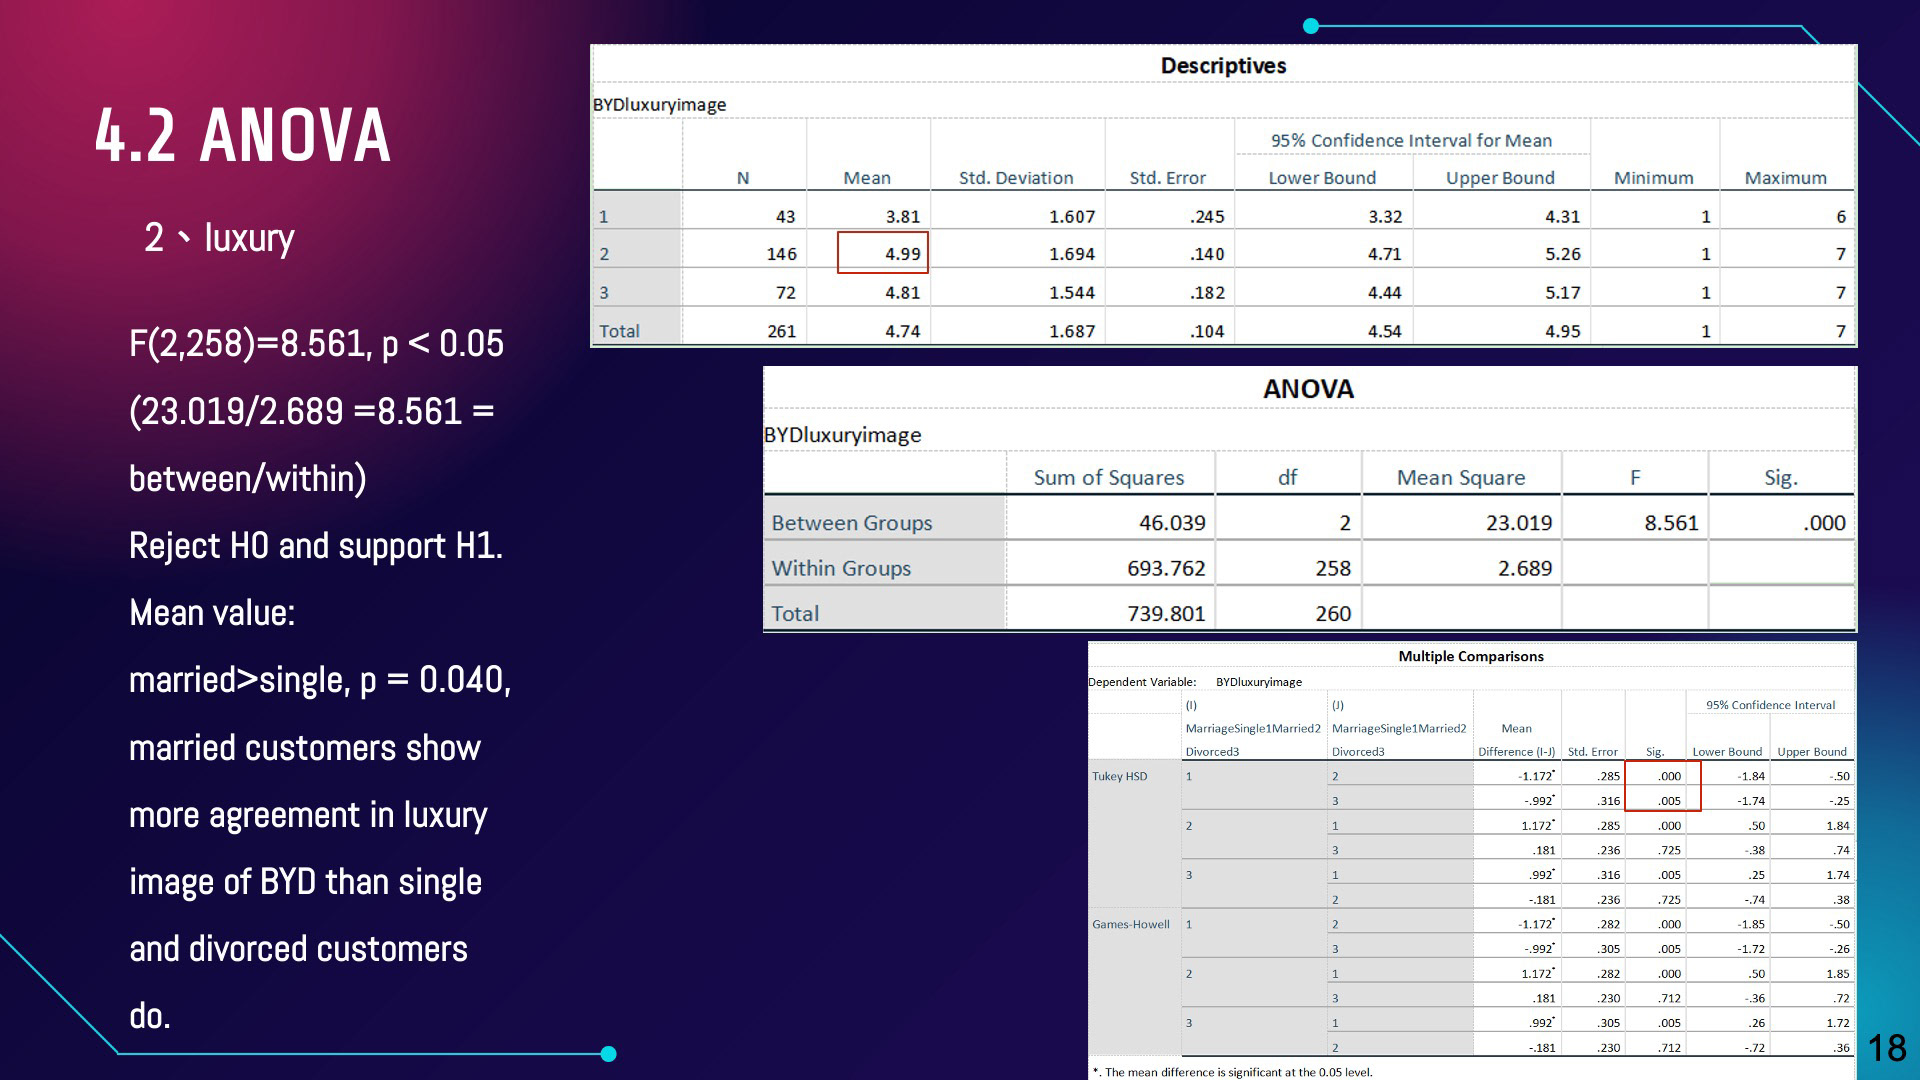Click the highlighted mean value 4.99

(883, 253)
